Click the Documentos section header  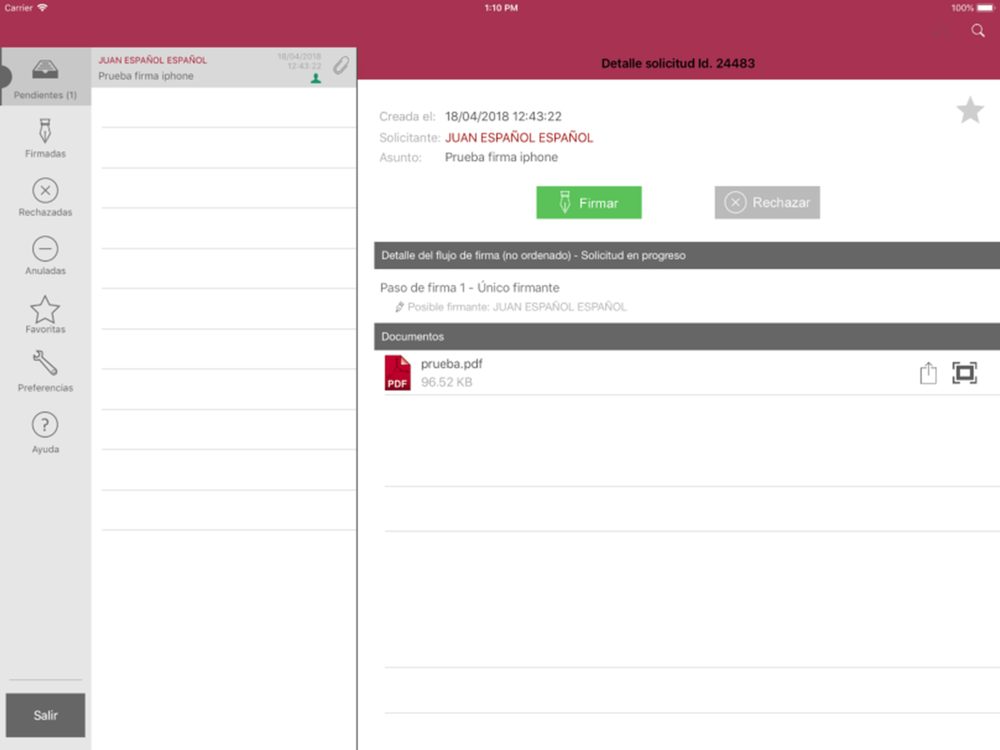tap(687, 337)
